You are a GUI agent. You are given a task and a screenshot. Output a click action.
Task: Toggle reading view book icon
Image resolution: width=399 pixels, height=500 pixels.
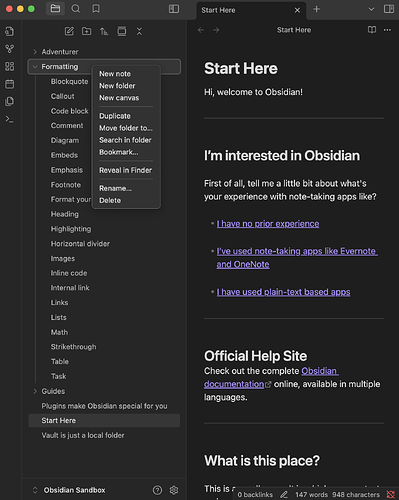[372, 30]
